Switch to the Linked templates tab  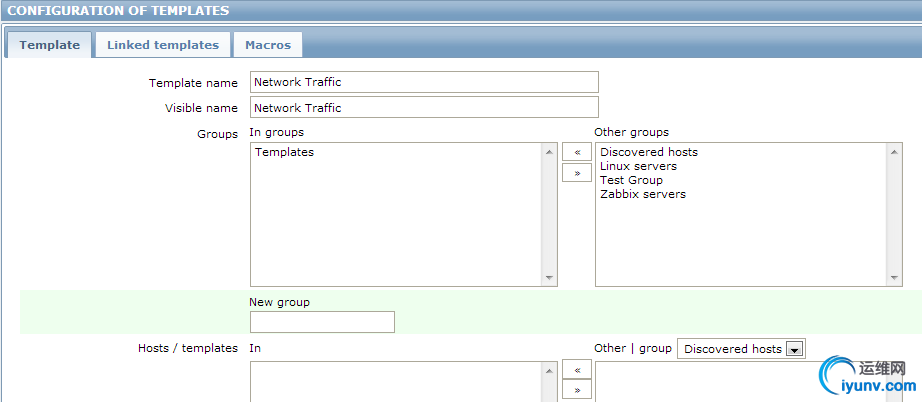[x=163, y=45]
